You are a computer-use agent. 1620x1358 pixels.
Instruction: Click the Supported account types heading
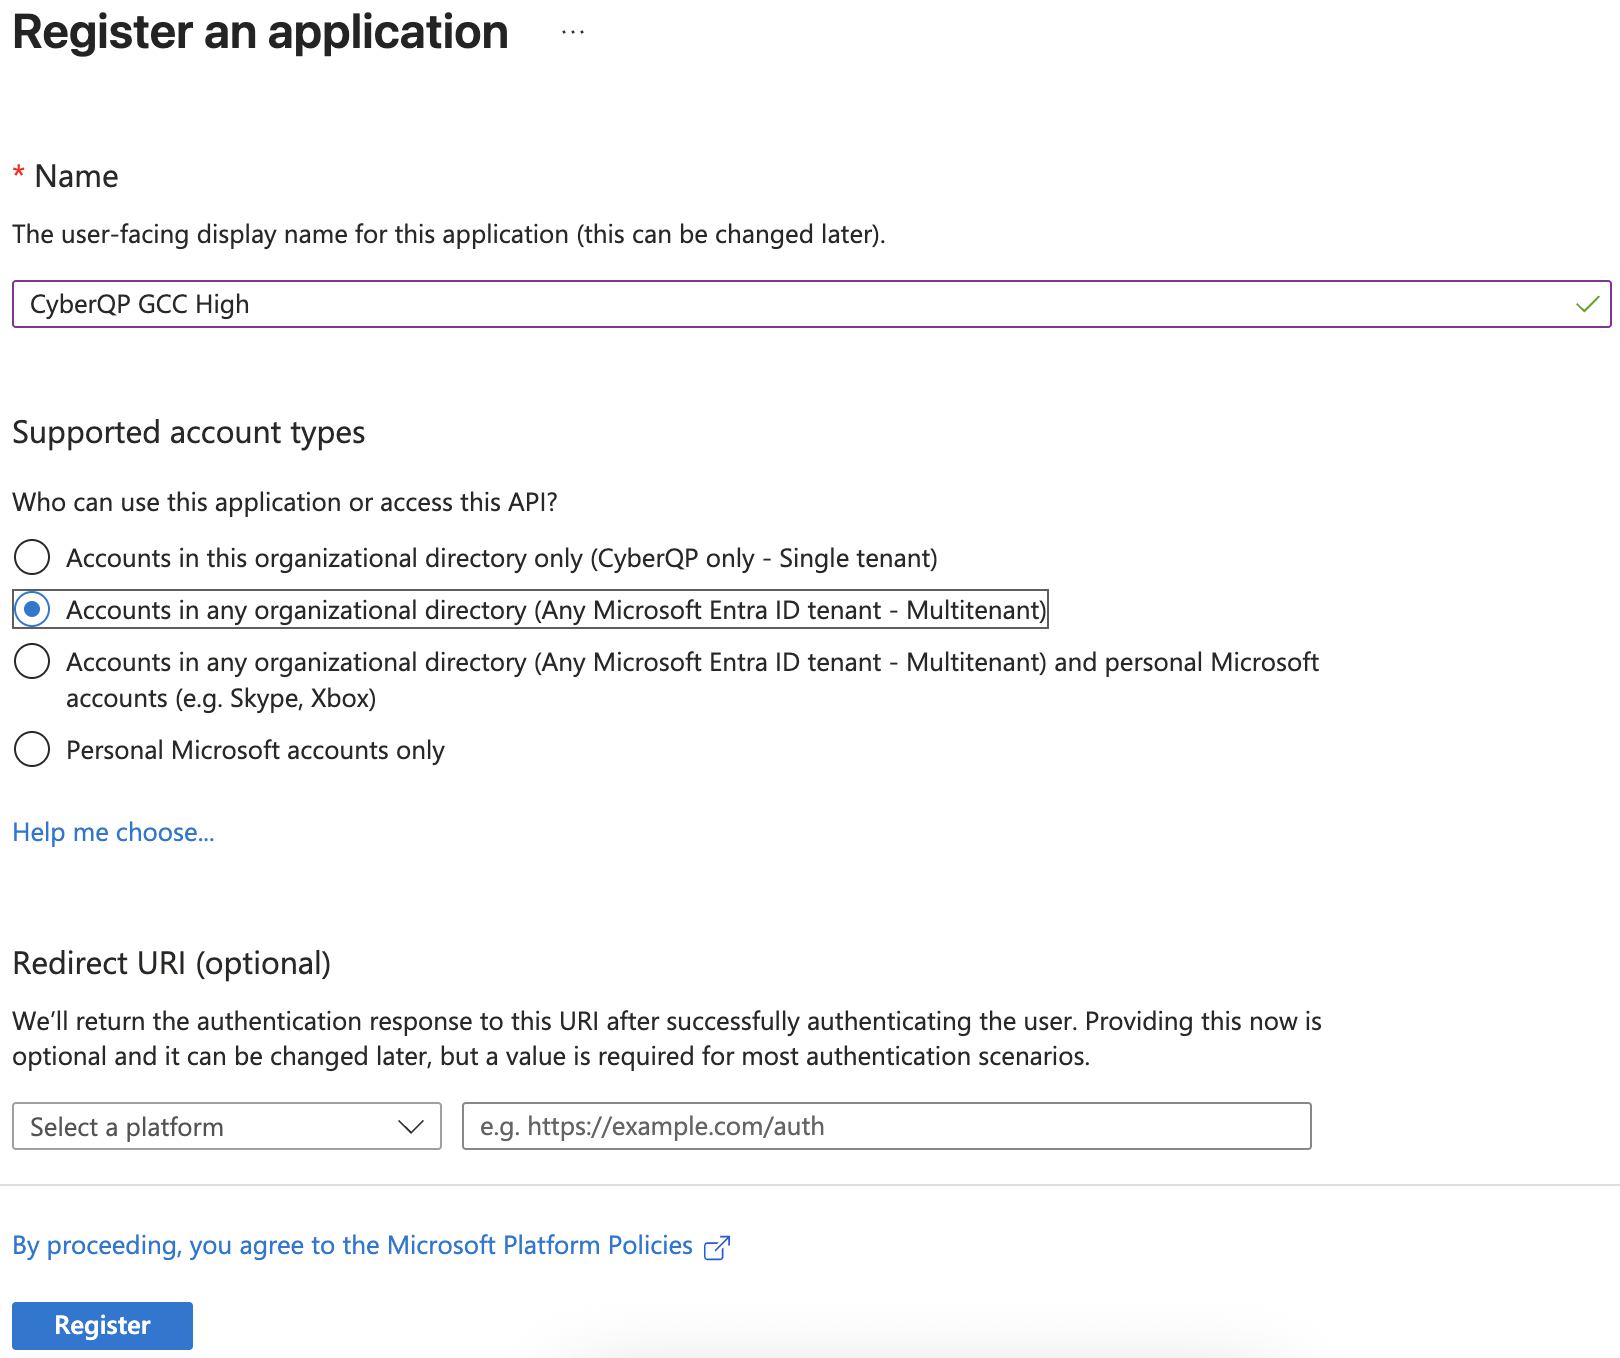click(188, 432)
